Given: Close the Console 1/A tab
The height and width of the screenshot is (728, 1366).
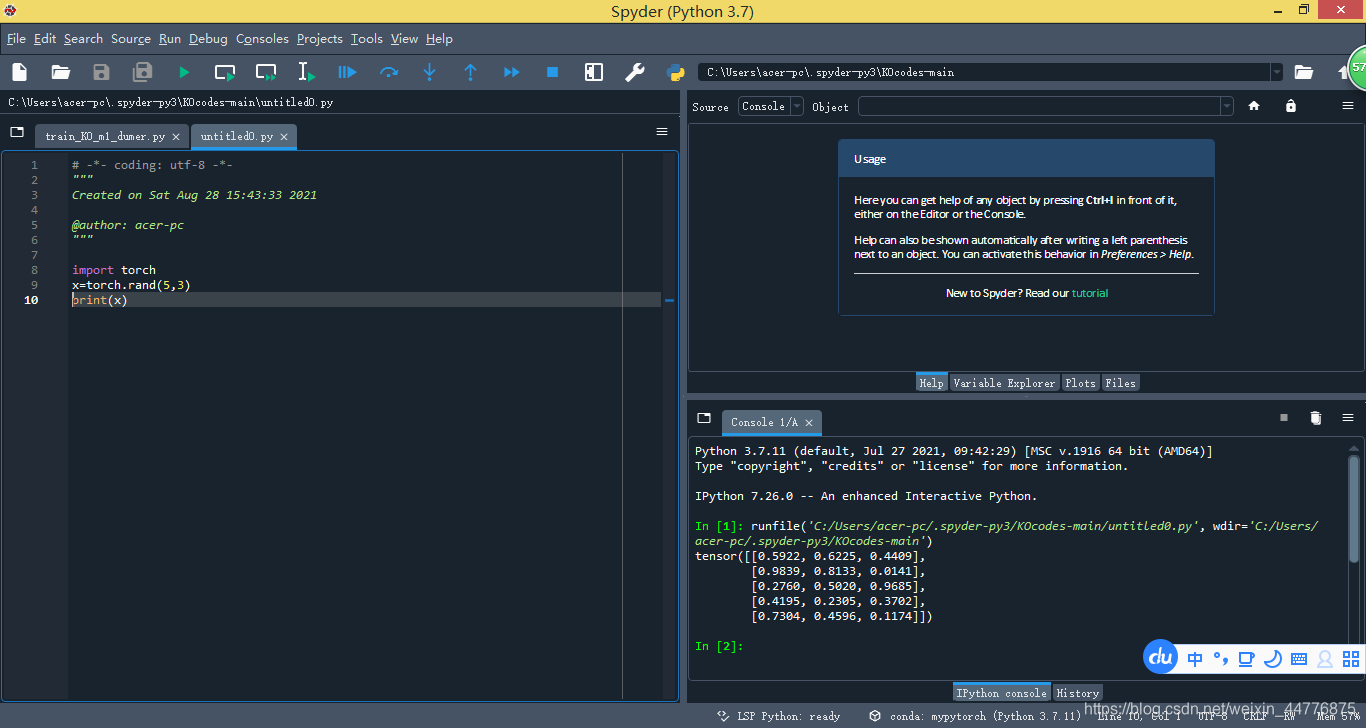Looking at the screenshot, I should 809,423.
